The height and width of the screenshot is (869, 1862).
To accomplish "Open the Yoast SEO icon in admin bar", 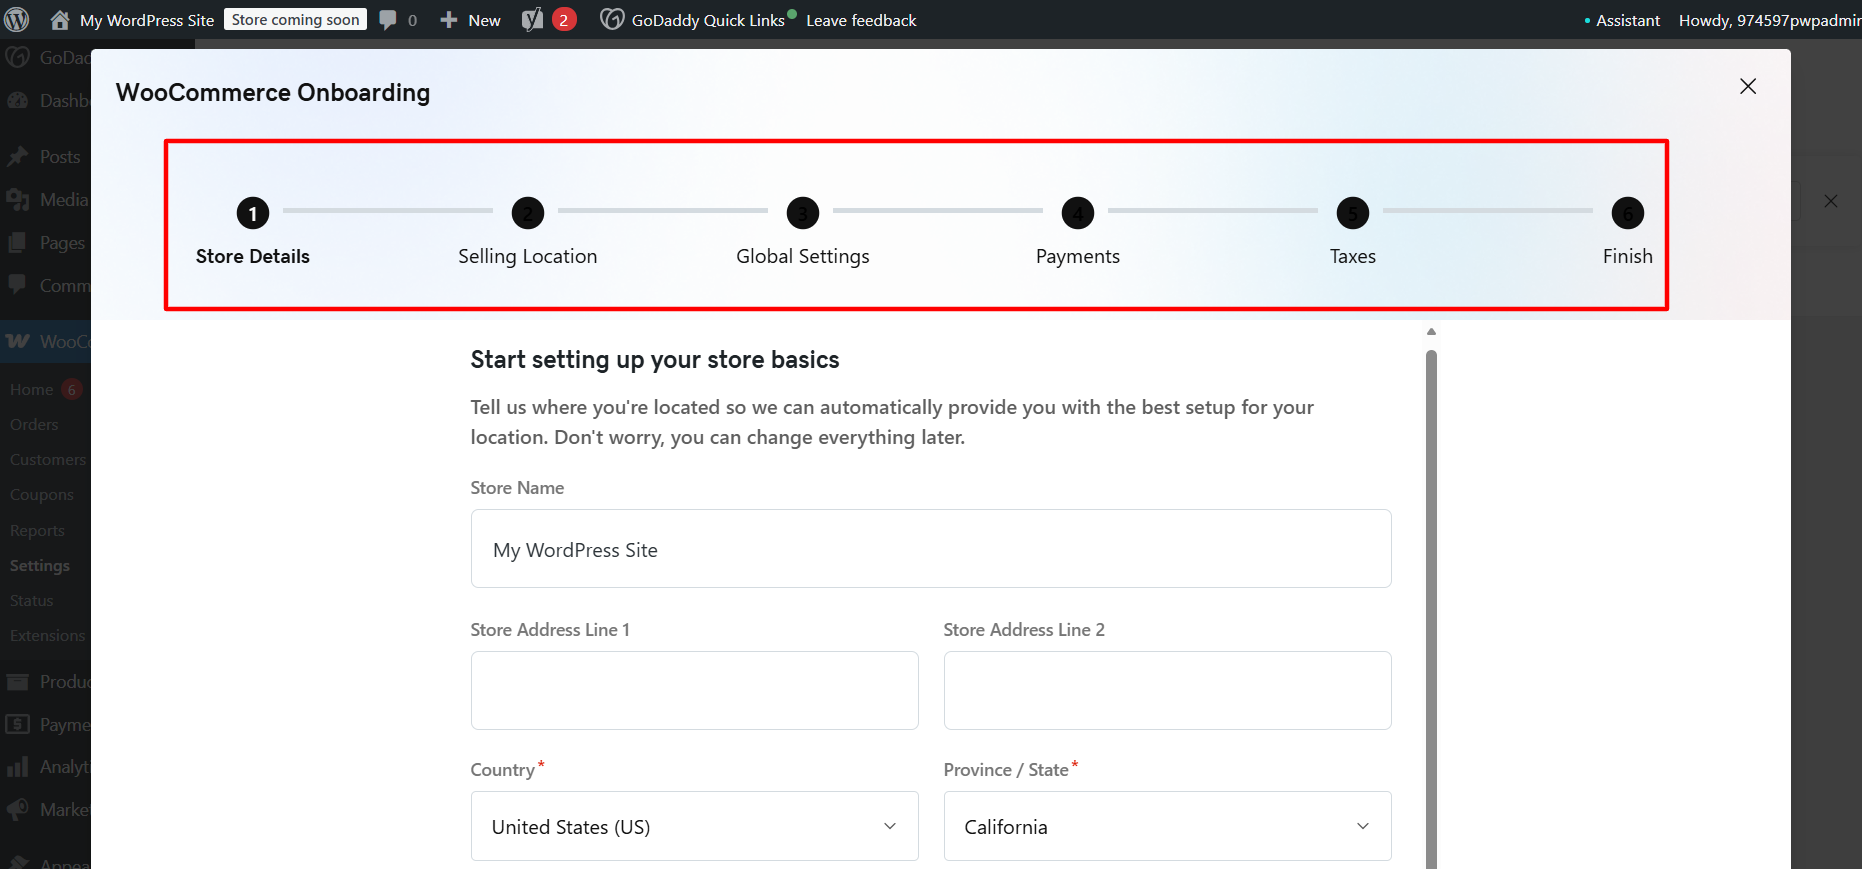I will point(533,20).
